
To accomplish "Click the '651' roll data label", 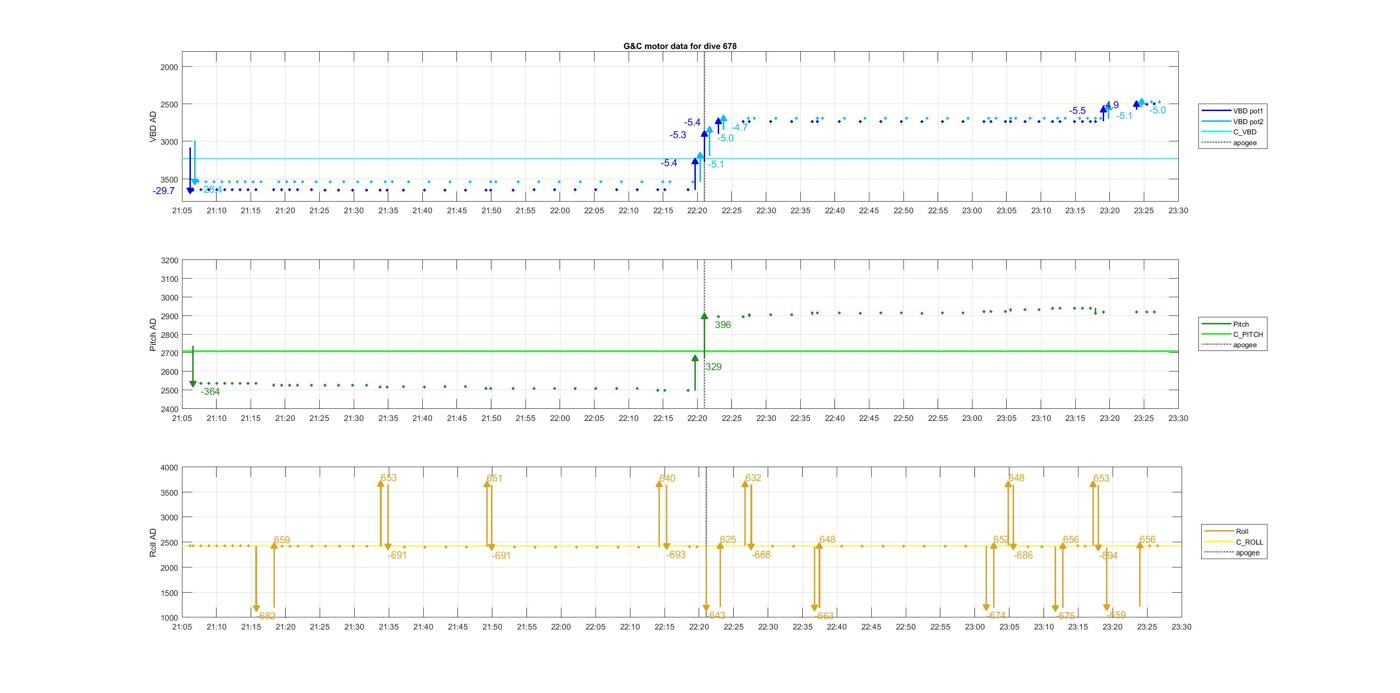I will (x=494, y=479).
